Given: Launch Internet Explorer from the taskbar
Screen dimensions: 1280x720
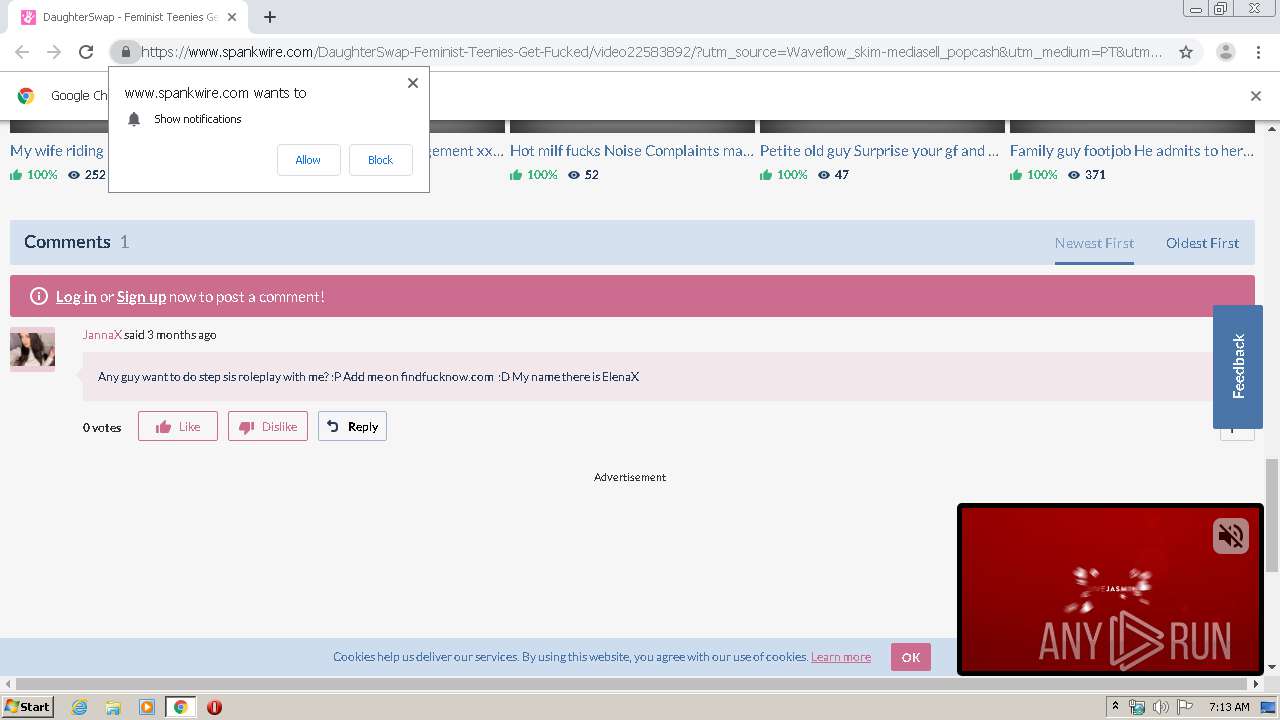Looking at the screenshot, I should [79, 707].
